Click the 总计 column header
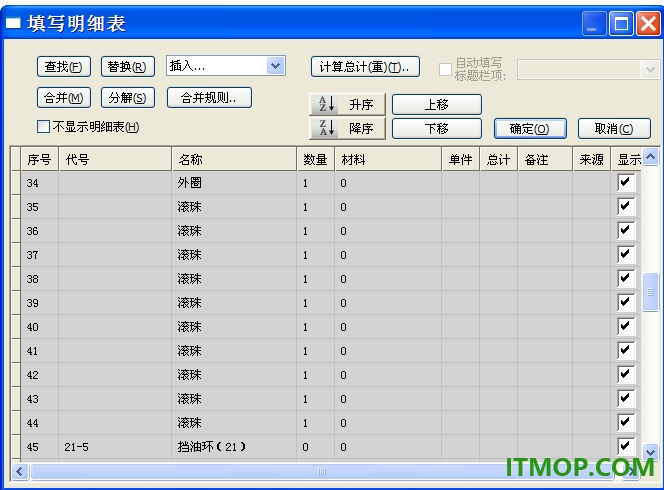This screenshot has height=490, width=664. pos(498,159)
